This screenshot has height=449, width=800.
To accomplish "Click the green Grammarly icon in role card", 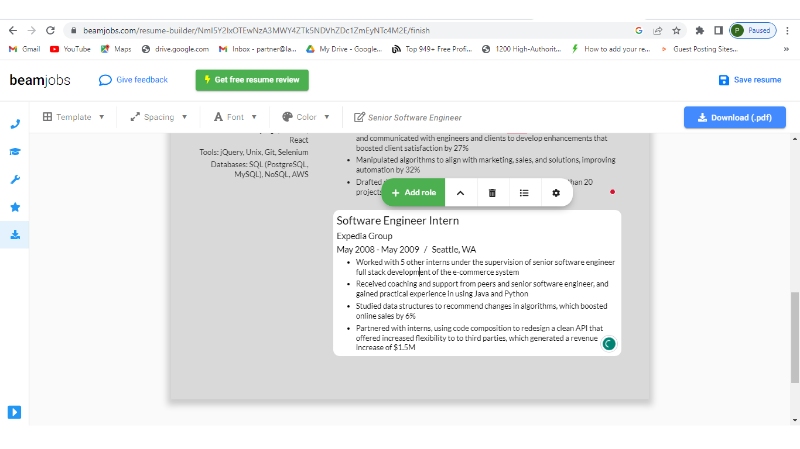I will tap(608, 344).
